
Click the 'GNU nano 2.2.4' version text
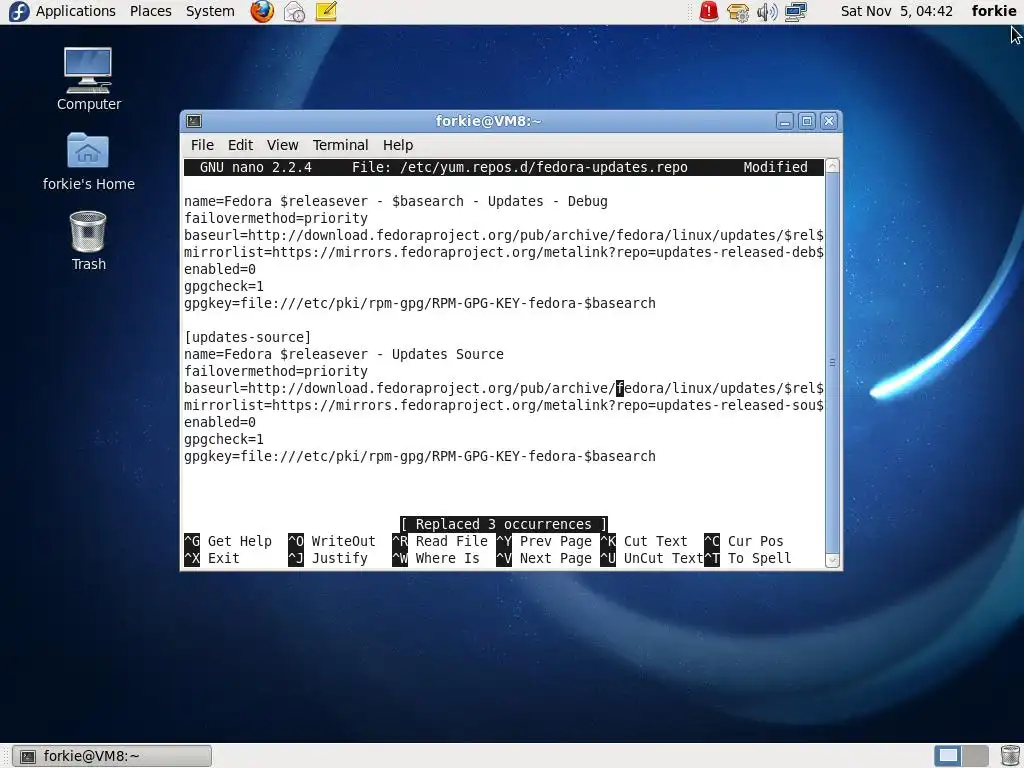(255, 167)
